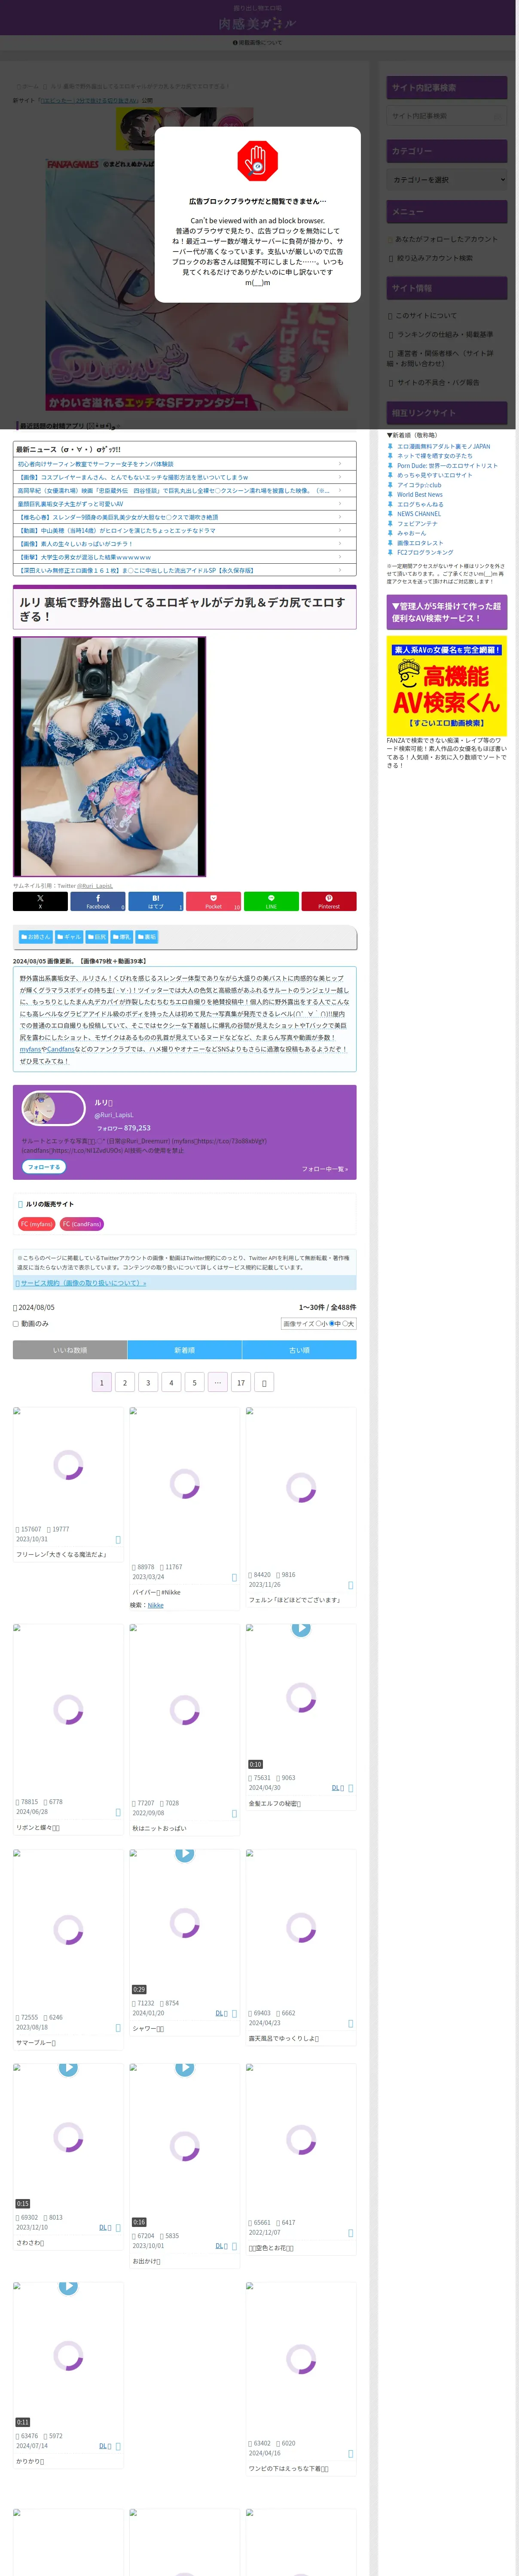
Task: Click the サイト内記事検索 input field
Action: [447, 116]
